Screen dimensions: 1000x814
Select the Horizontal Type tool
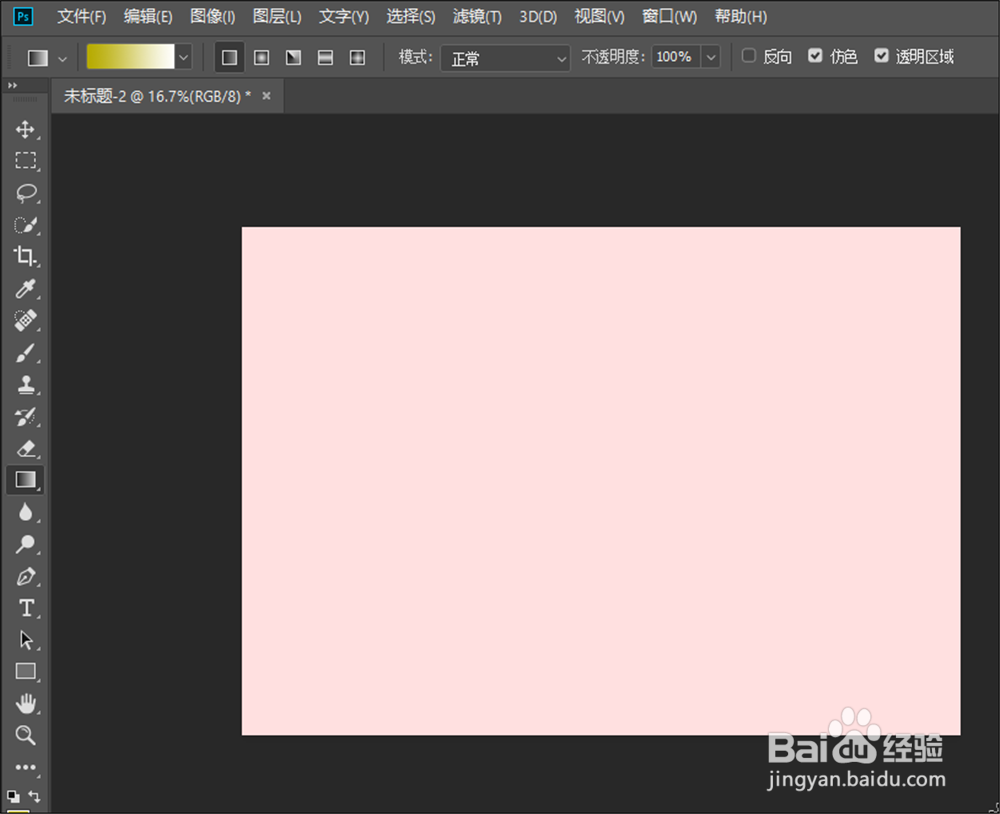tap(26, 608)
